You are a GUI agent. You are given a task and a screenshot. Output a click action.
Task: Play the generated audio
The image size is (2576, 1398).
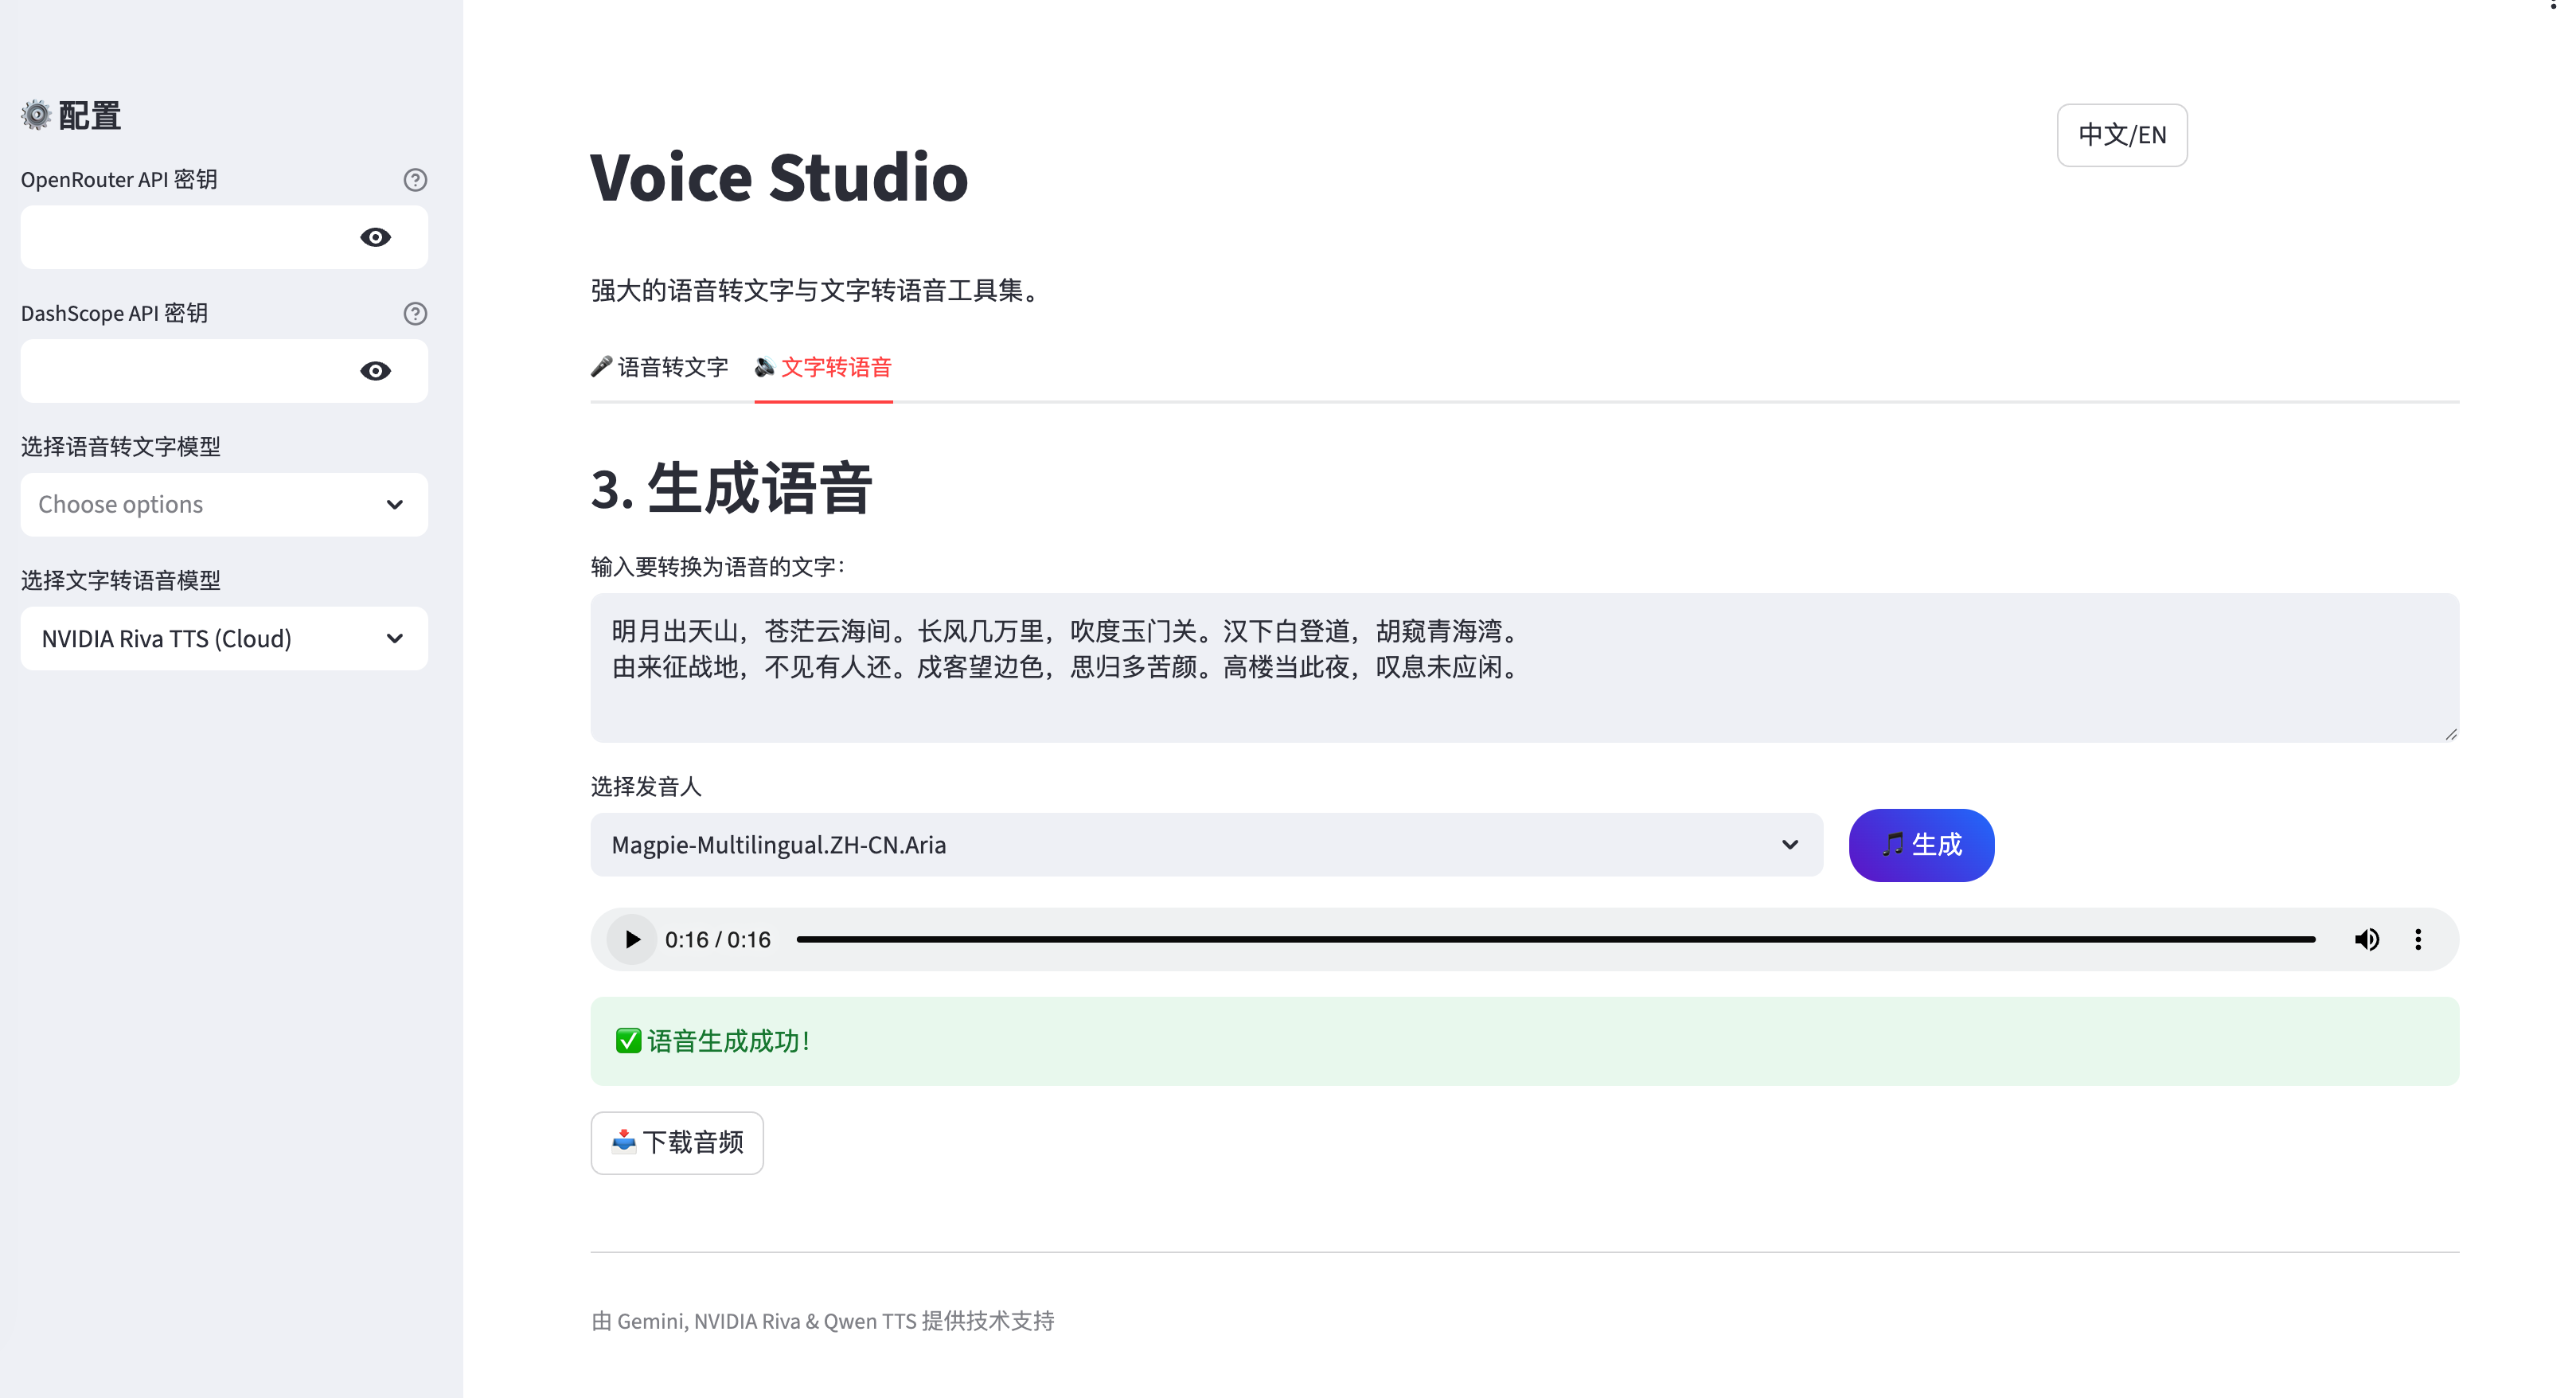pos(631,939)
